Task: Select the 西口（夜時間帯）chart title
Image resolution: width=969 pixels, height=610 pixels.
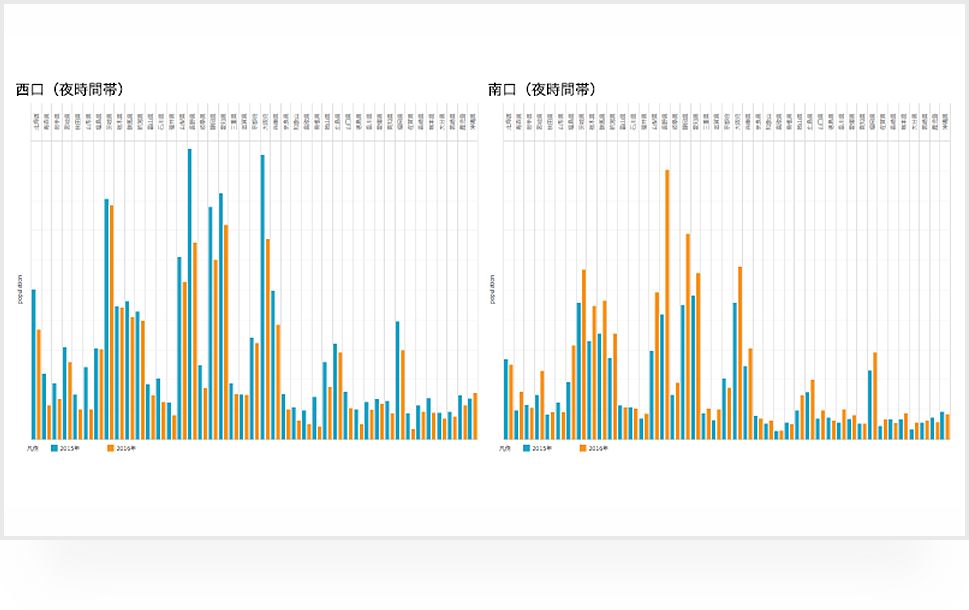Action: click(70, 89)
